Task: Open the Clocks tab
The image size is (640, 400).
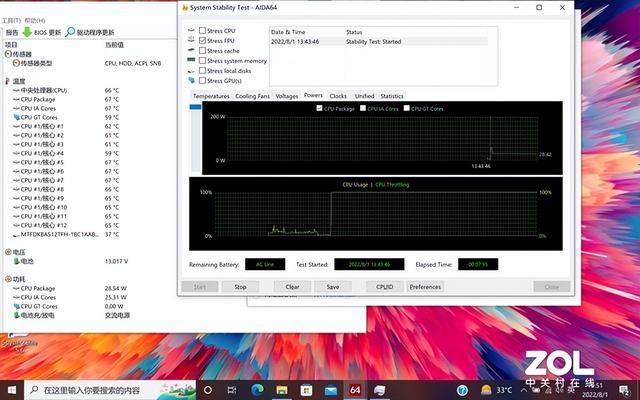Action: 338,96
